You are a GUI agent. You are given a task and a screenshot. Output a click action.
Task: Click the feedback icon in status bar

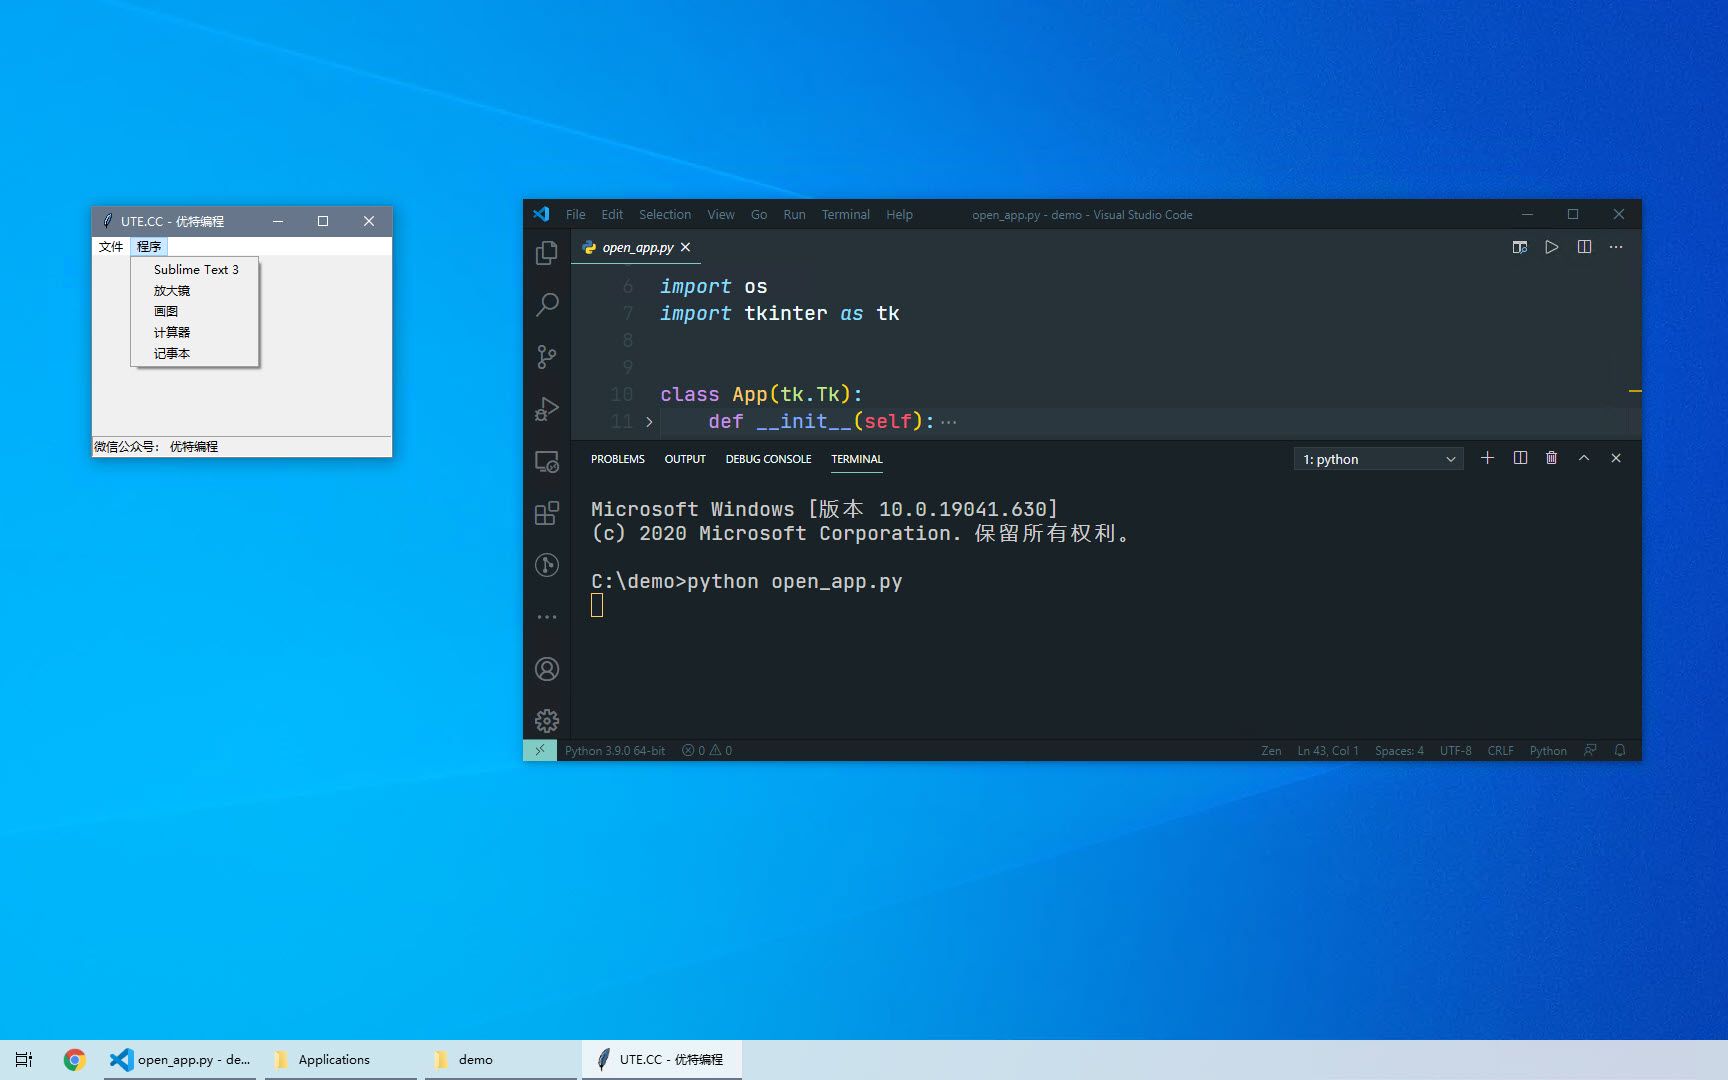click(x=1590, y=750)
